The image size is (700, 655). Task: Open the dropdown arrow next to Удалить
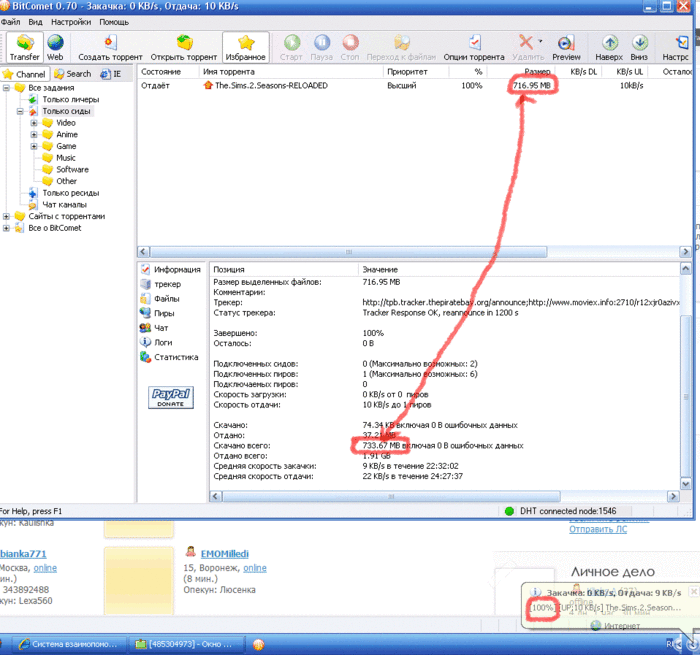pos(540,41)
